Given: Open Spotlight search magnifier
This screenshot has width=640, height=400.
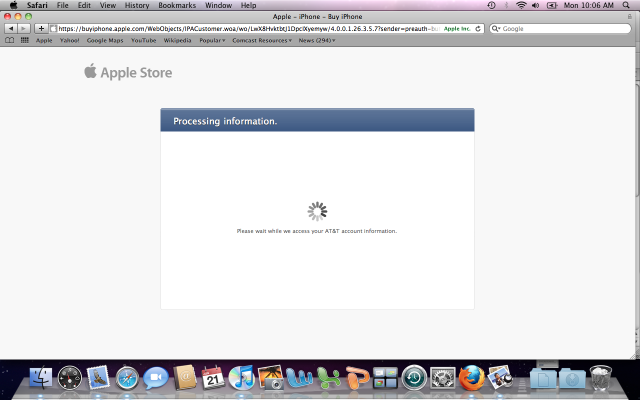Looking at the screenshot, I should point(626,5).
